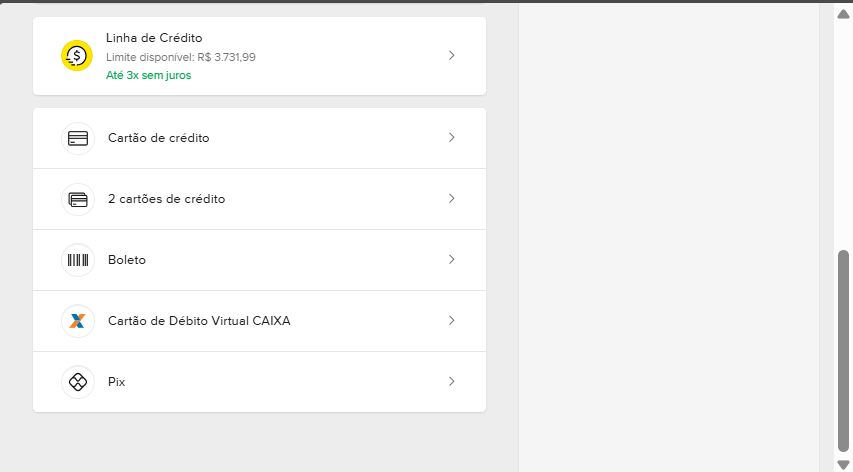The height and width of the screenshot is (472, 853).
Task: Open chevron for Cartão de Débito Virtual CAIXA
Action: coord(452,321)
